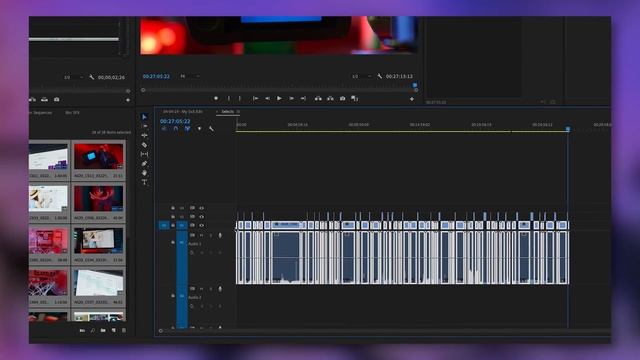The width and height of the screenshot is (640, 360).
Task: Select the Ripple Edit tool
Action: [144, 135]
